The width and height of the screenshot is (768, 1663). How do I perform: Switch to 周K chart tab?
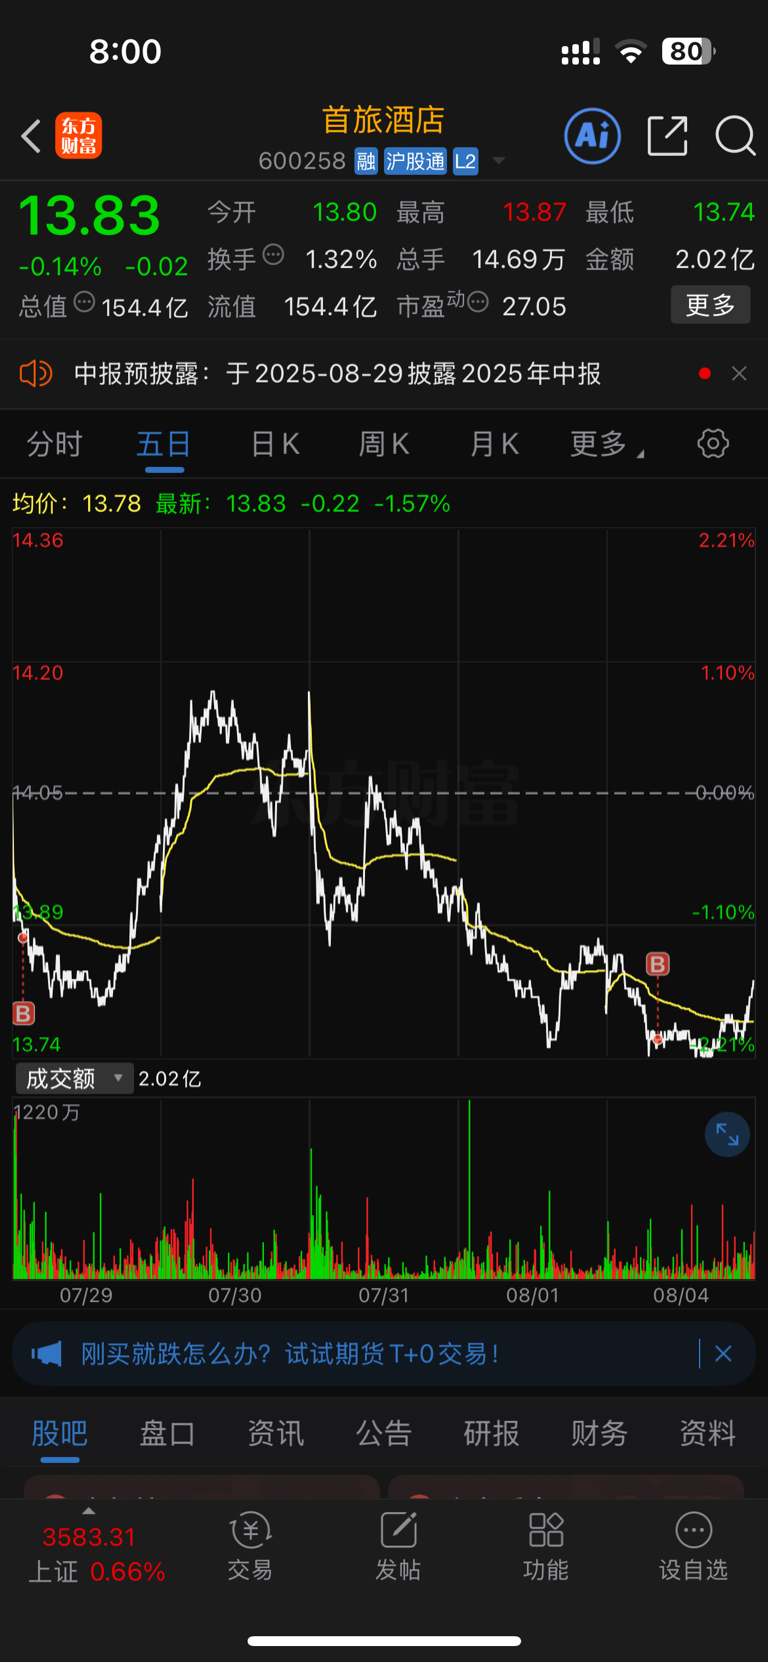pyautogui.click(x=384, y=444)
